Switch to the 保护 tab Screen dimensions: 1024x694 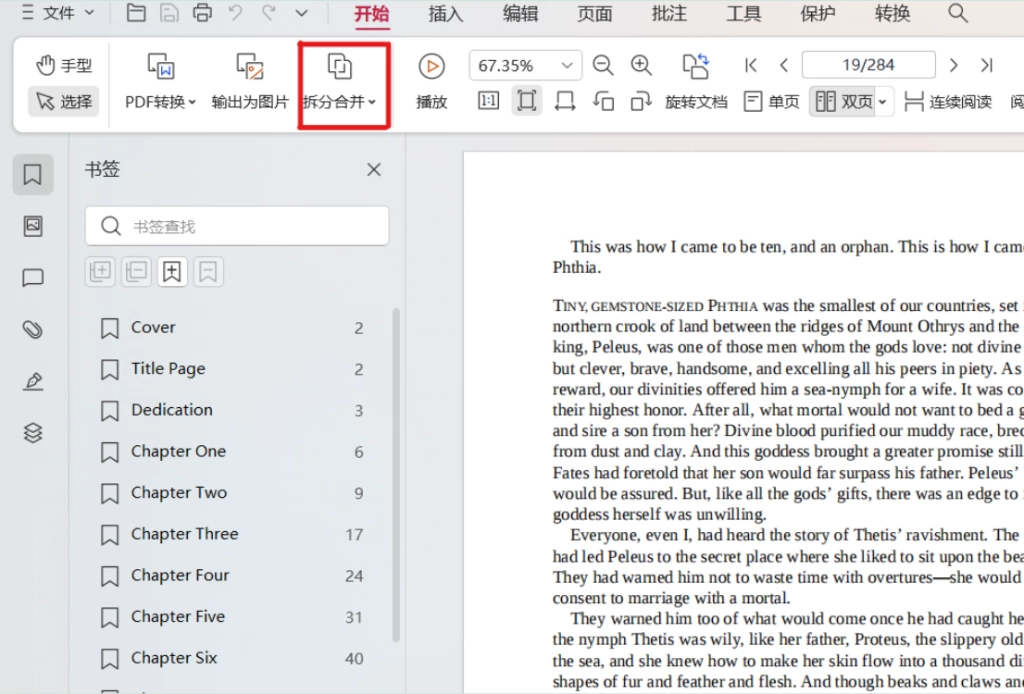click(818, 14)
